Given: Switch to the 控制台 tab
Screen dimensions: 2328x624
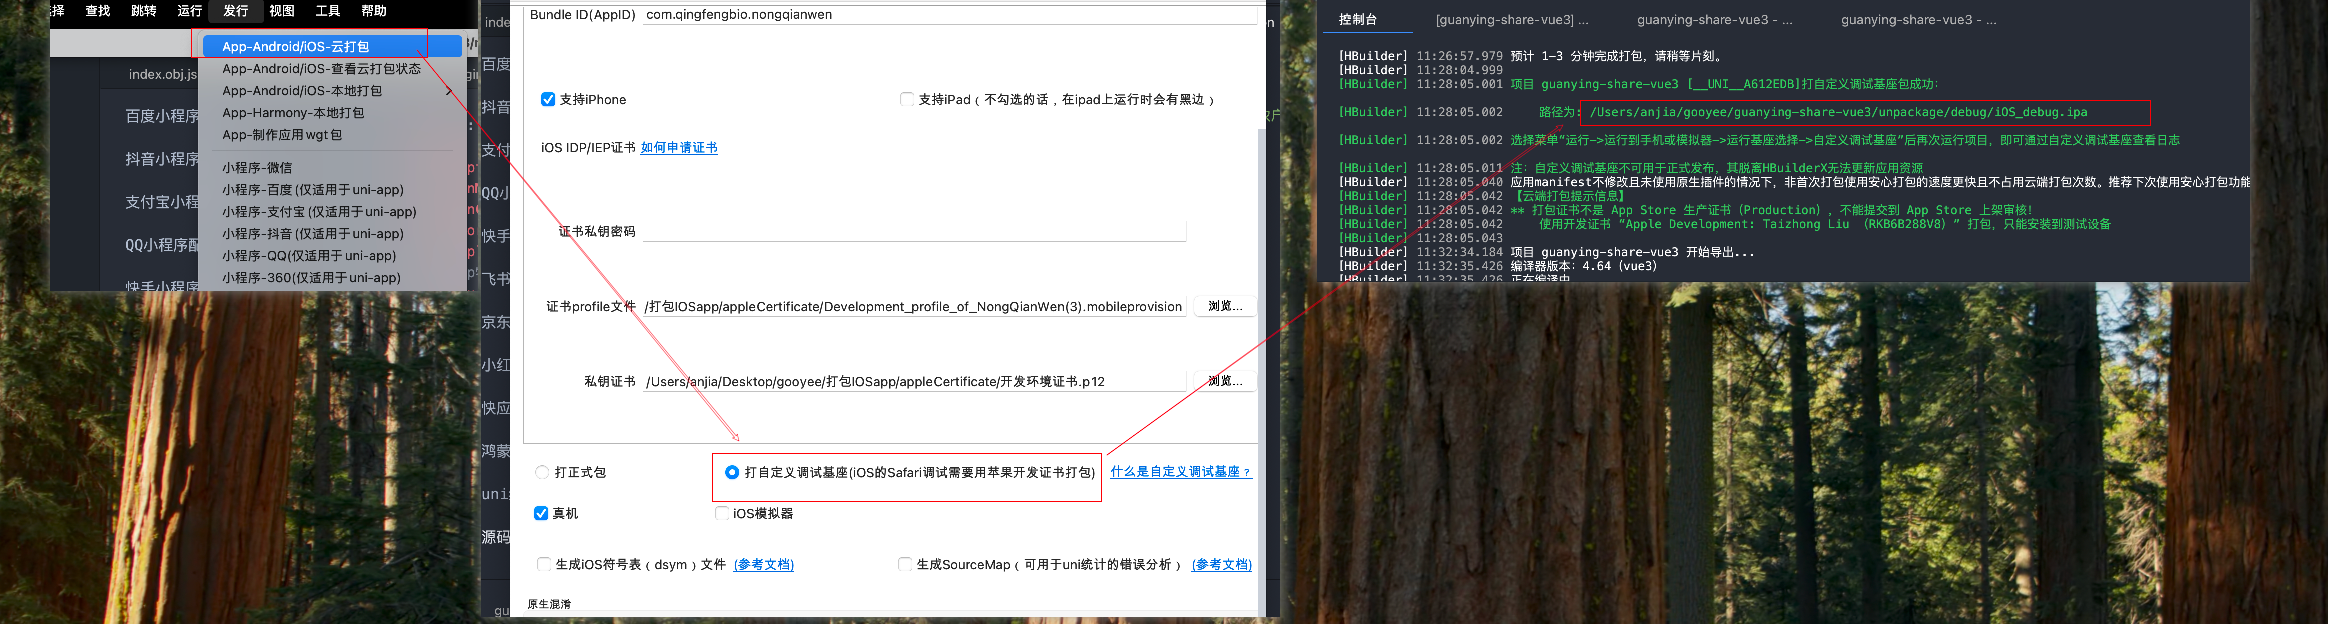Looking at the screenshot, I should (1357, 20).
